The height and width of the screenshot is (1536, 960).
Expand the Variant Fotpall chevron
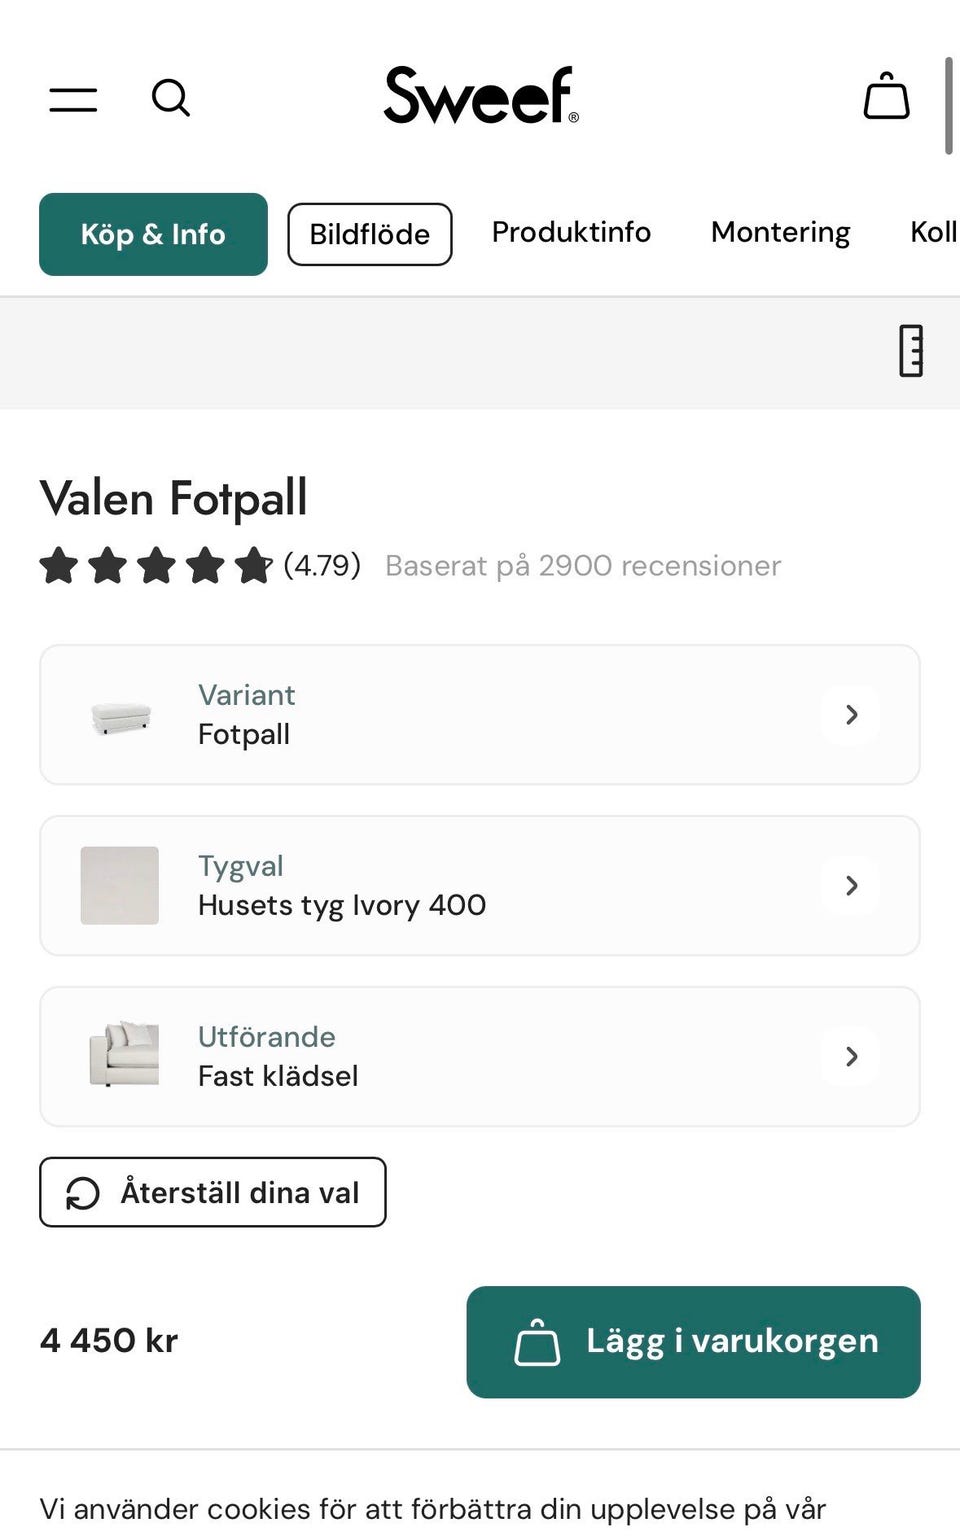851,715
